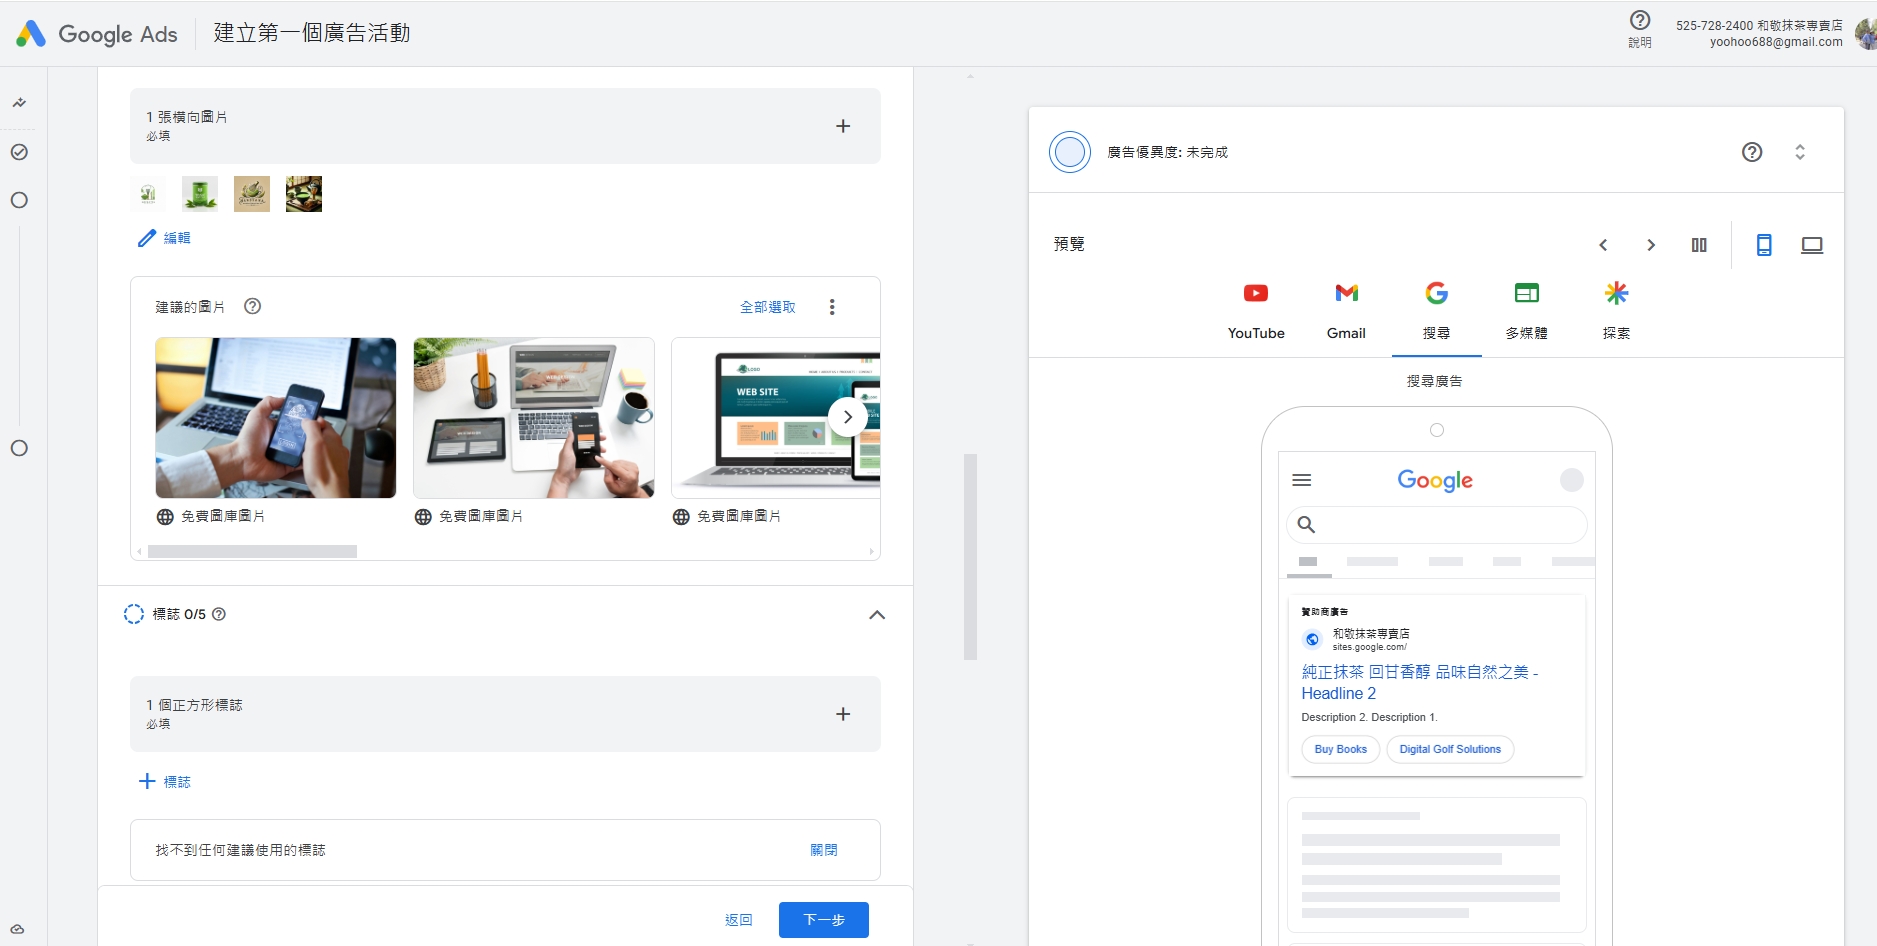Open help for 建議的圖片

click(253, 306)
